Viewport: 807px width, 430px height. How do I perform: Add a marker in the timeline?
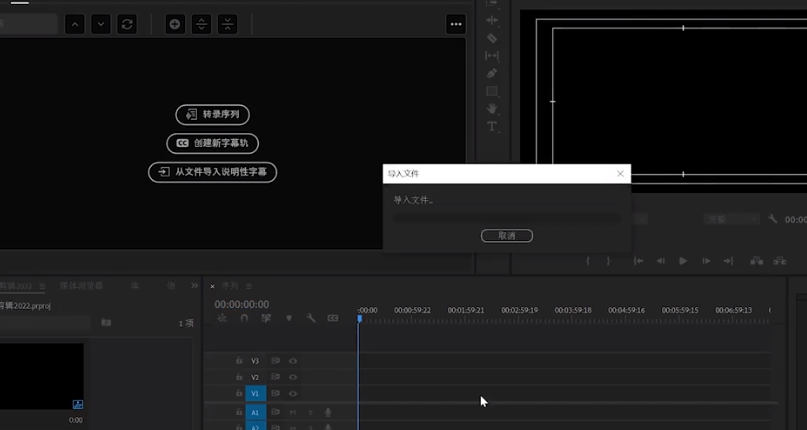click(x=289, y=318)
